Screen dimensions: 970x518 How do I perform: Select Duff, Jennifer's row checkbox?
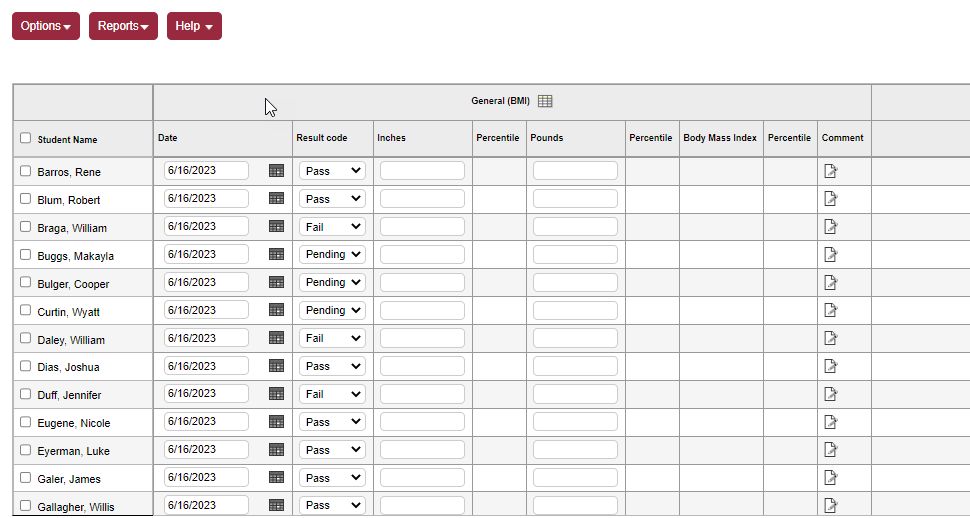tap(26, 394)
